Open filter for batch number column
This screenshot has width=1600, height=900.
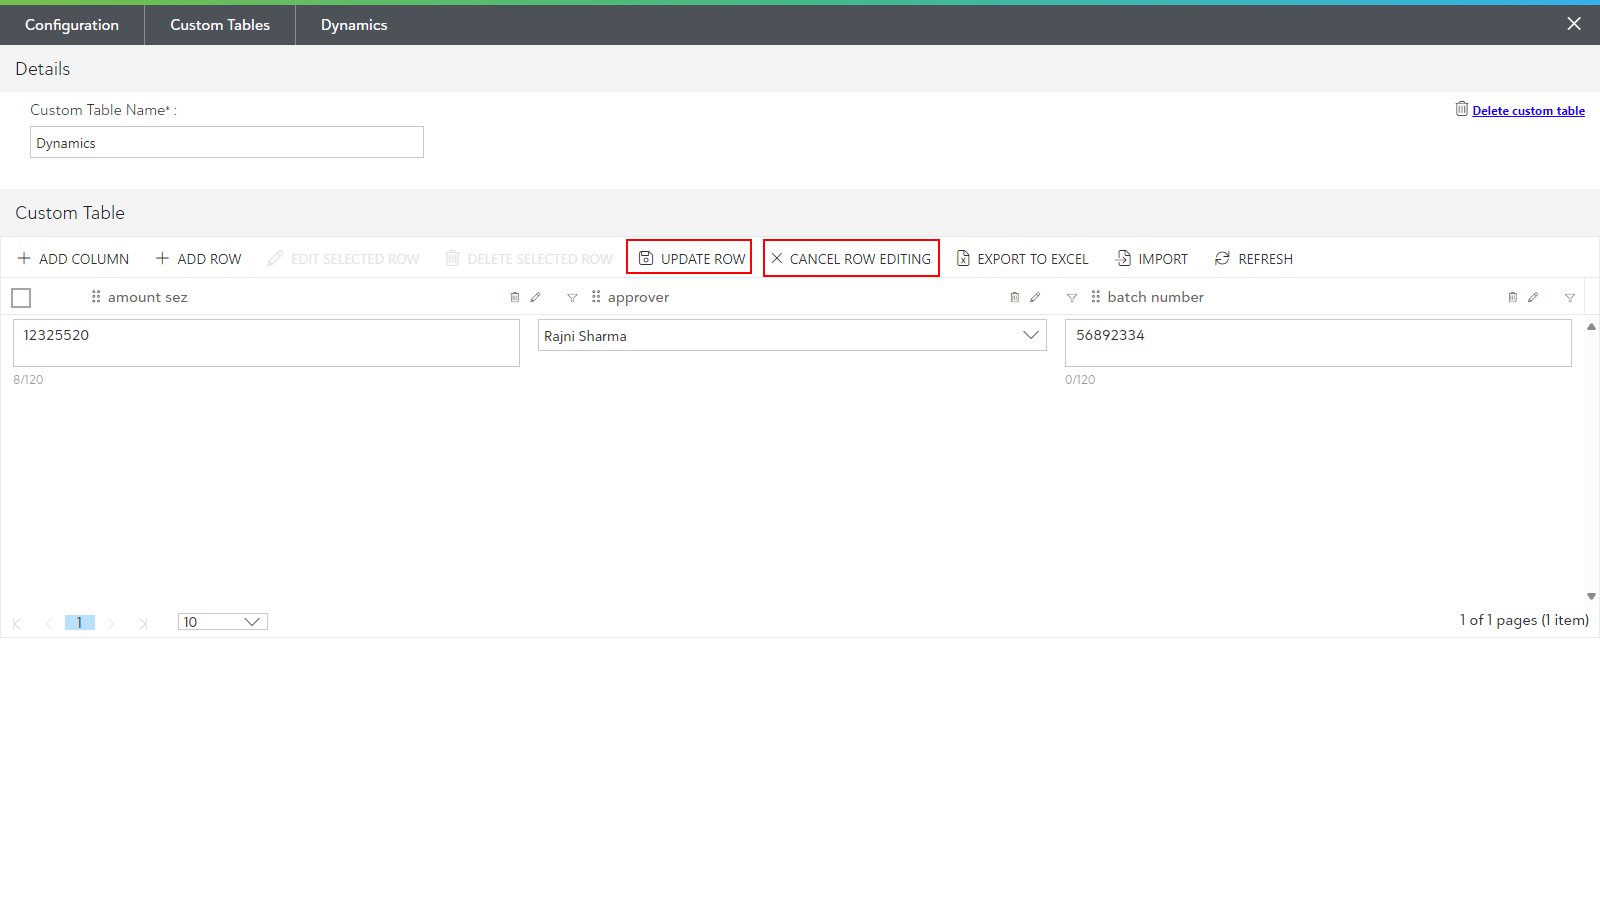tap(1570, 298)
